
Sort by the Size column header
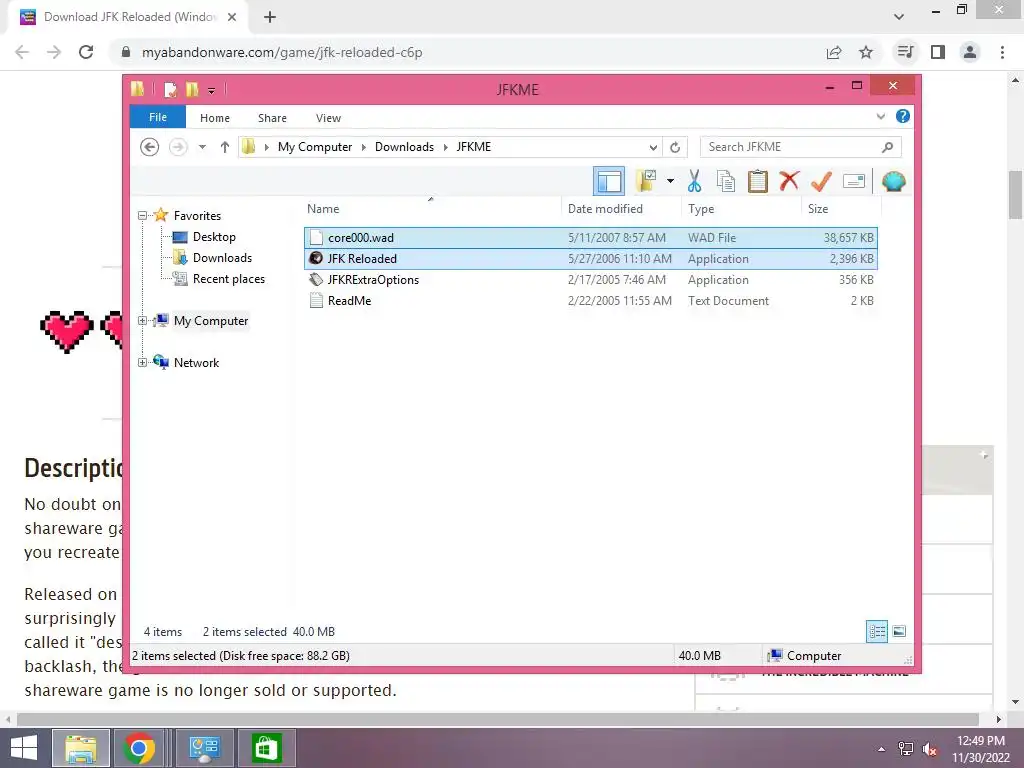(x=840, y=209)
